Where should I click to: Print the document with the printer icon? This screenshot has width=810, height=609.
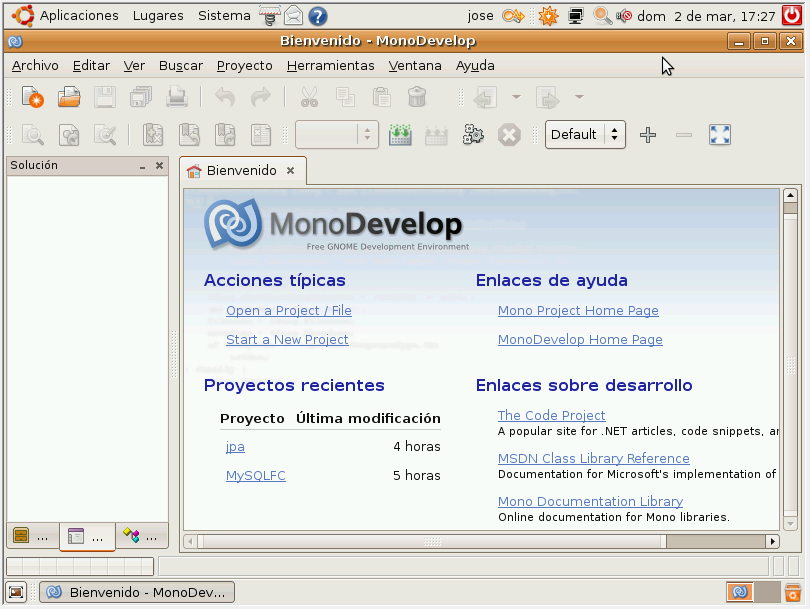pos(177,97)
